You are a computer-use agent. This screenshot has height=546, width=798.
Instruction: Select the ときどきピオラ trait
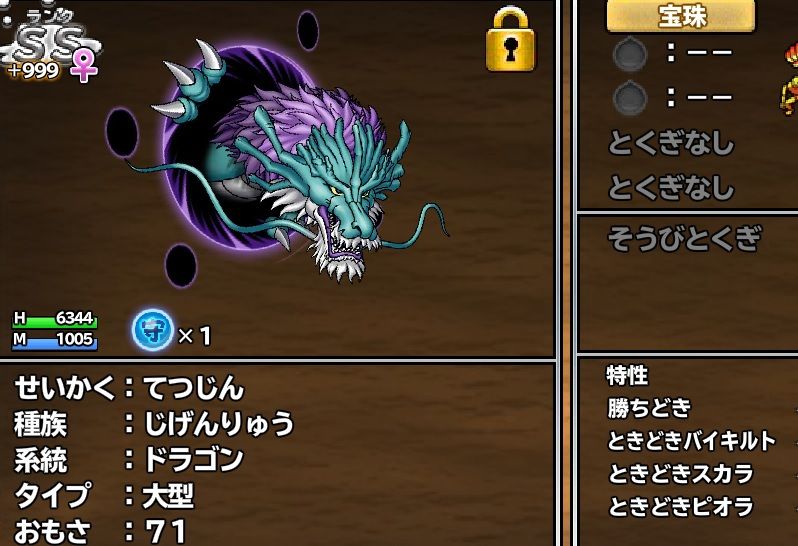click(680, 507)
